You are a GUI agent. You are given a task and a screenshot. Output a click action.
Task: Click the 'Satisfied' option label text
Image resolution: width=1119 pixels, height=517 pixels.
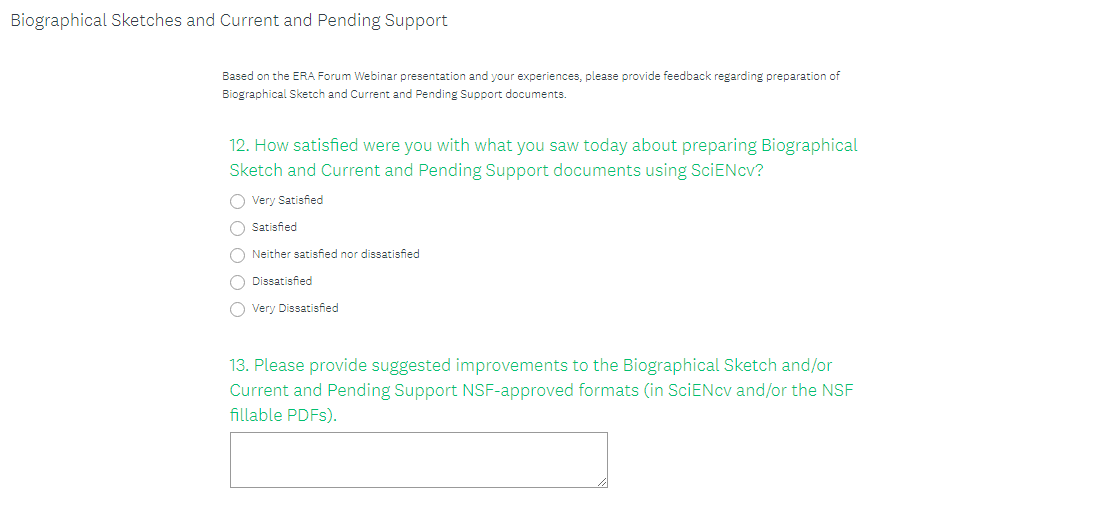[x=274, y=227]
